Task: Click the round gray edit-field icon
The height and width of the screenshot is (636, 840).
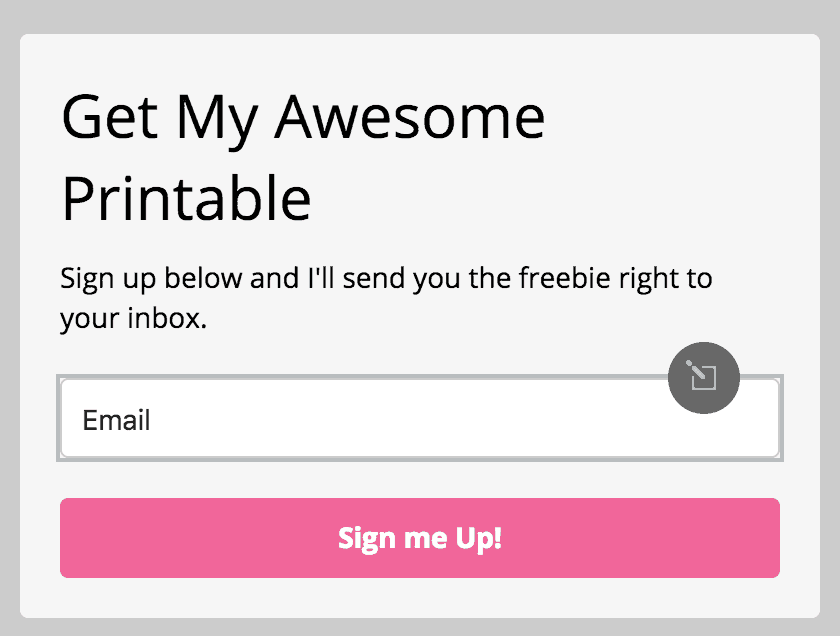Action: coord(703,378)
